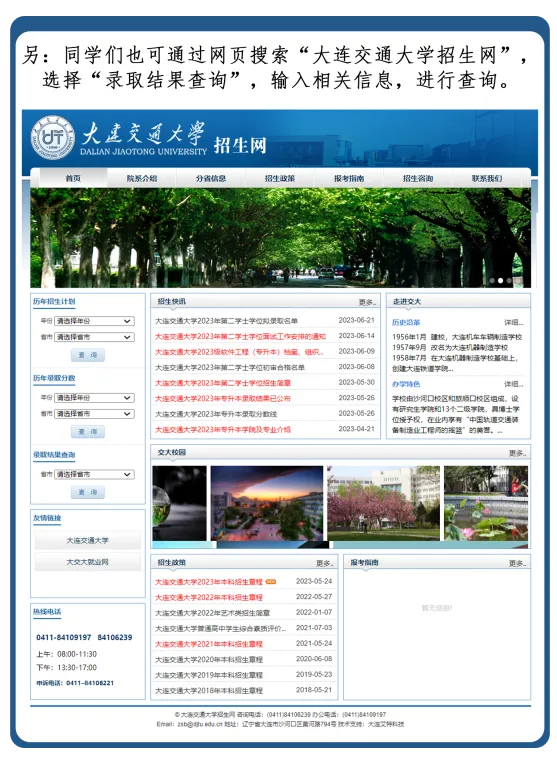
Task: Open 普通高中学生综合素质评价 policy link
Action: point(220,629)
